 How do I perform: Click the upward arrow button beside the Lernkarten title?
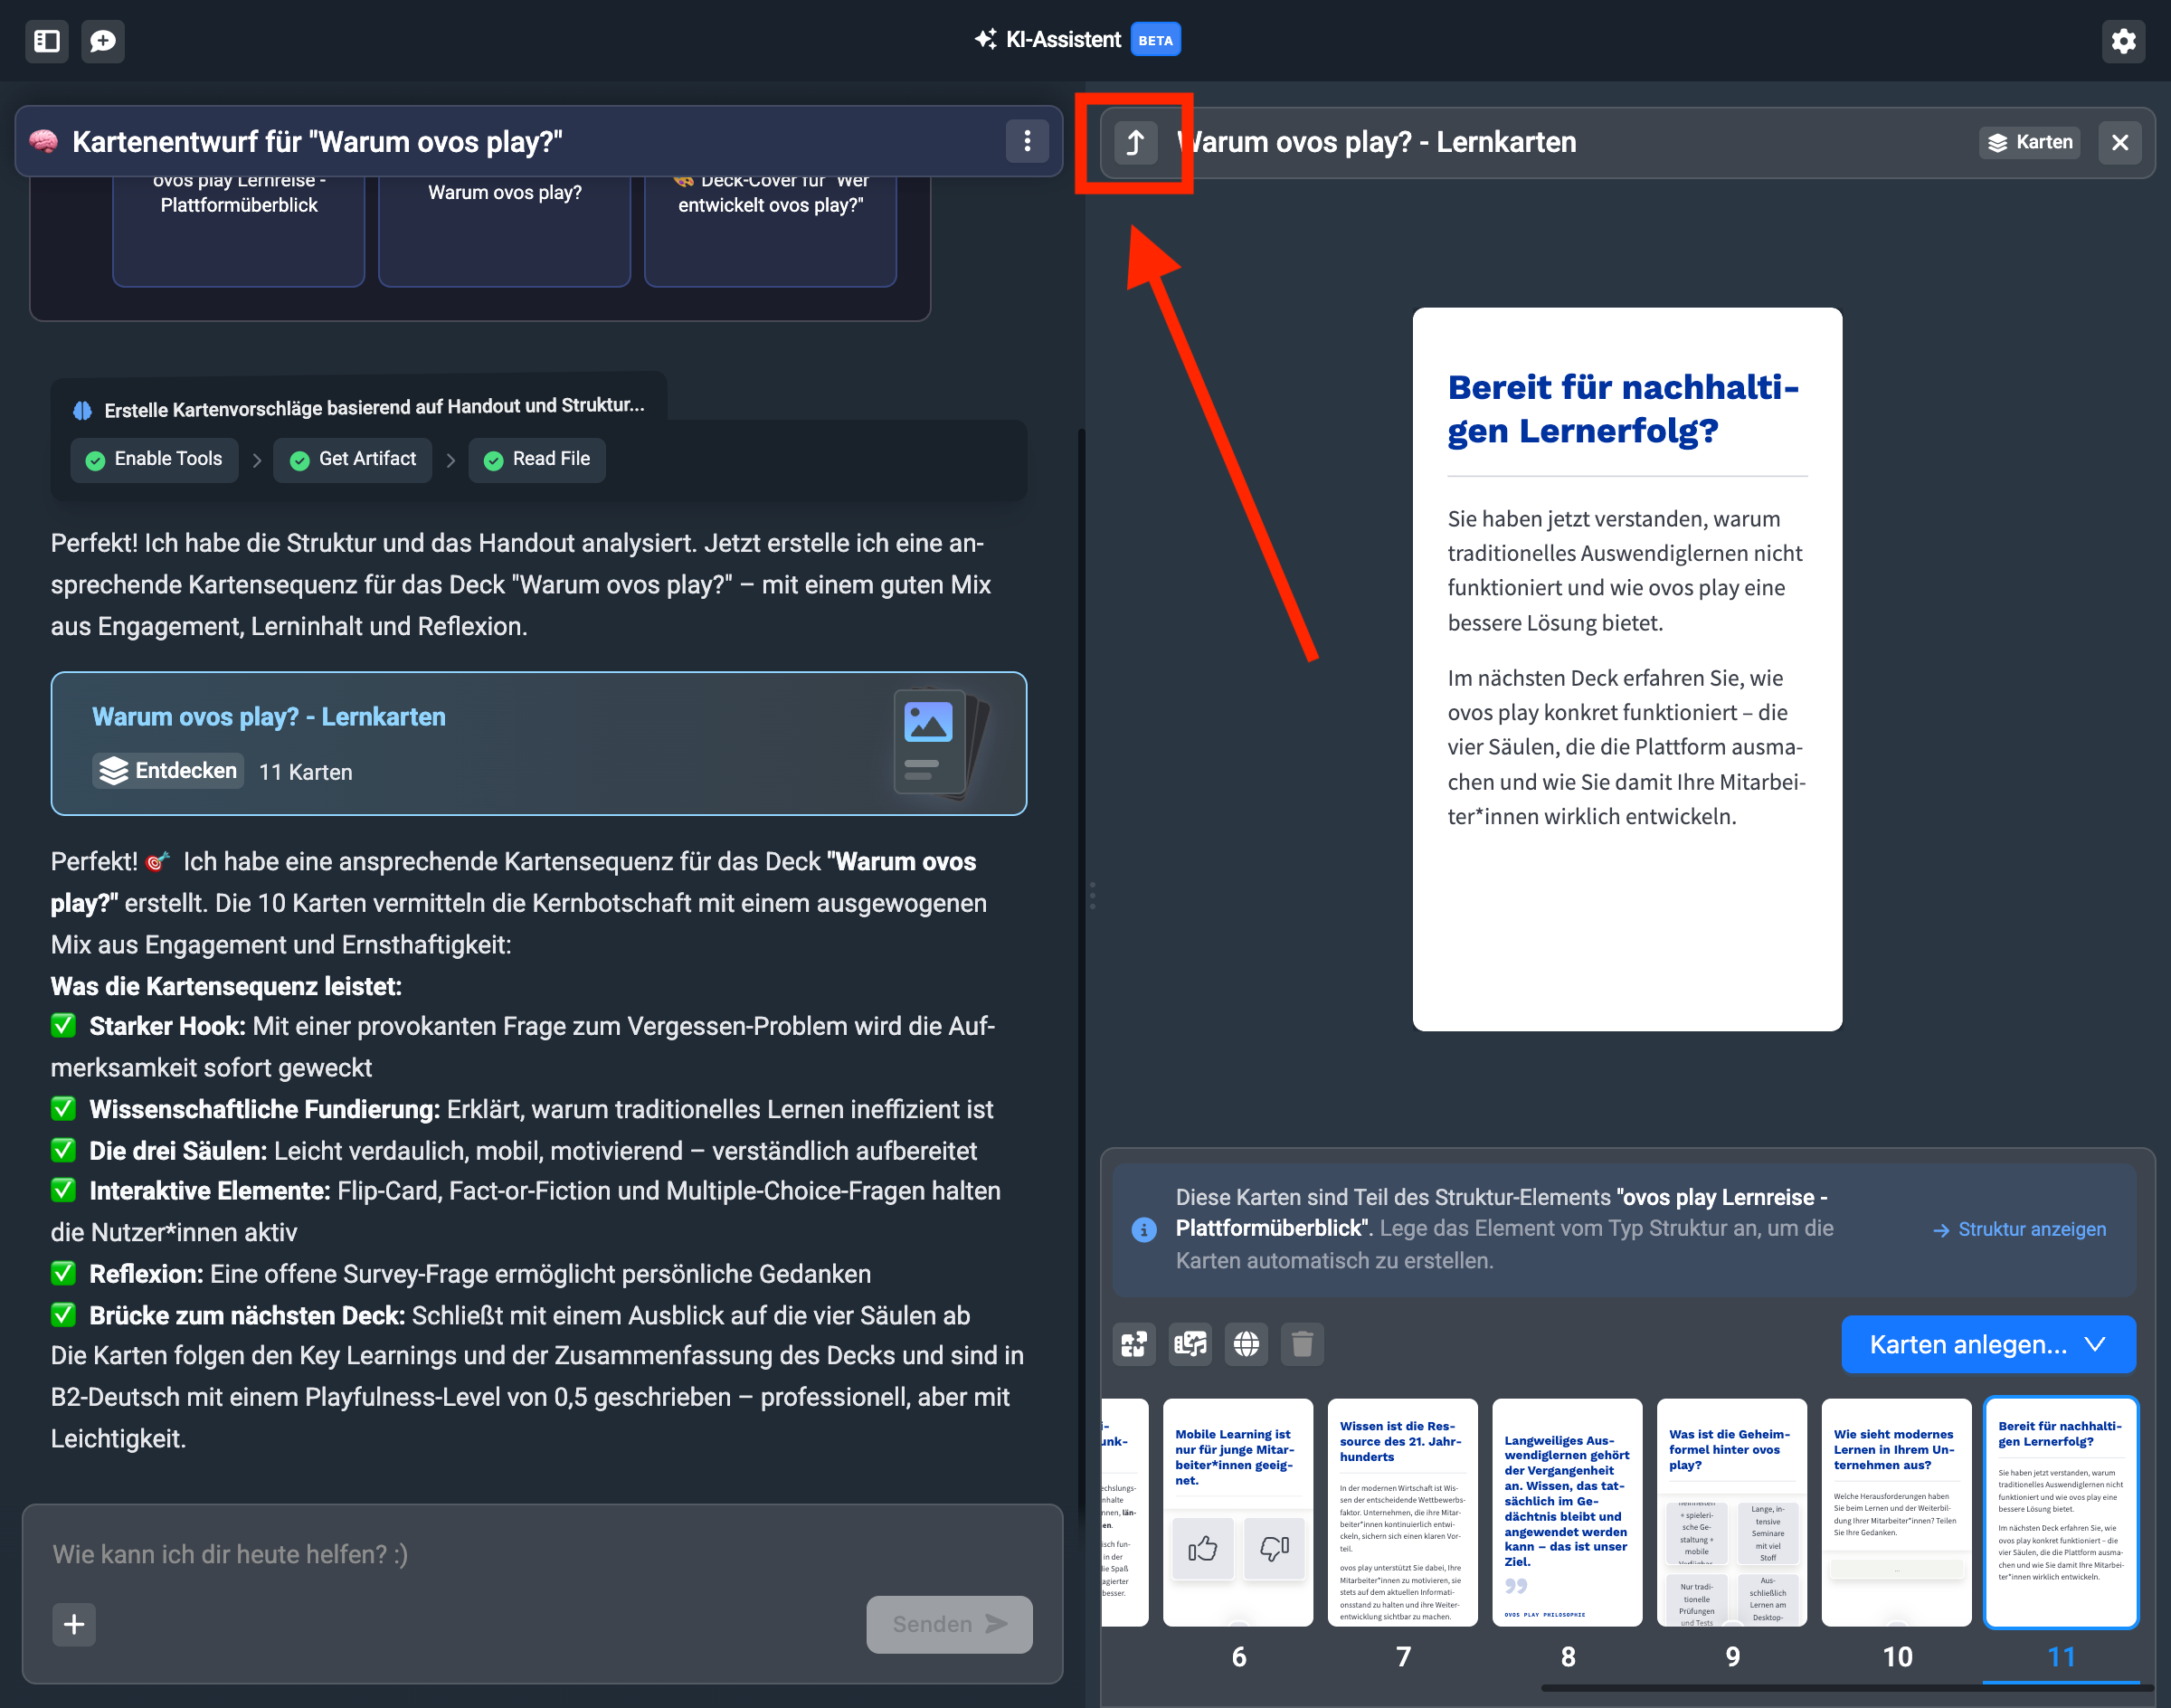pyautogui.click(x=1135, y=143)
